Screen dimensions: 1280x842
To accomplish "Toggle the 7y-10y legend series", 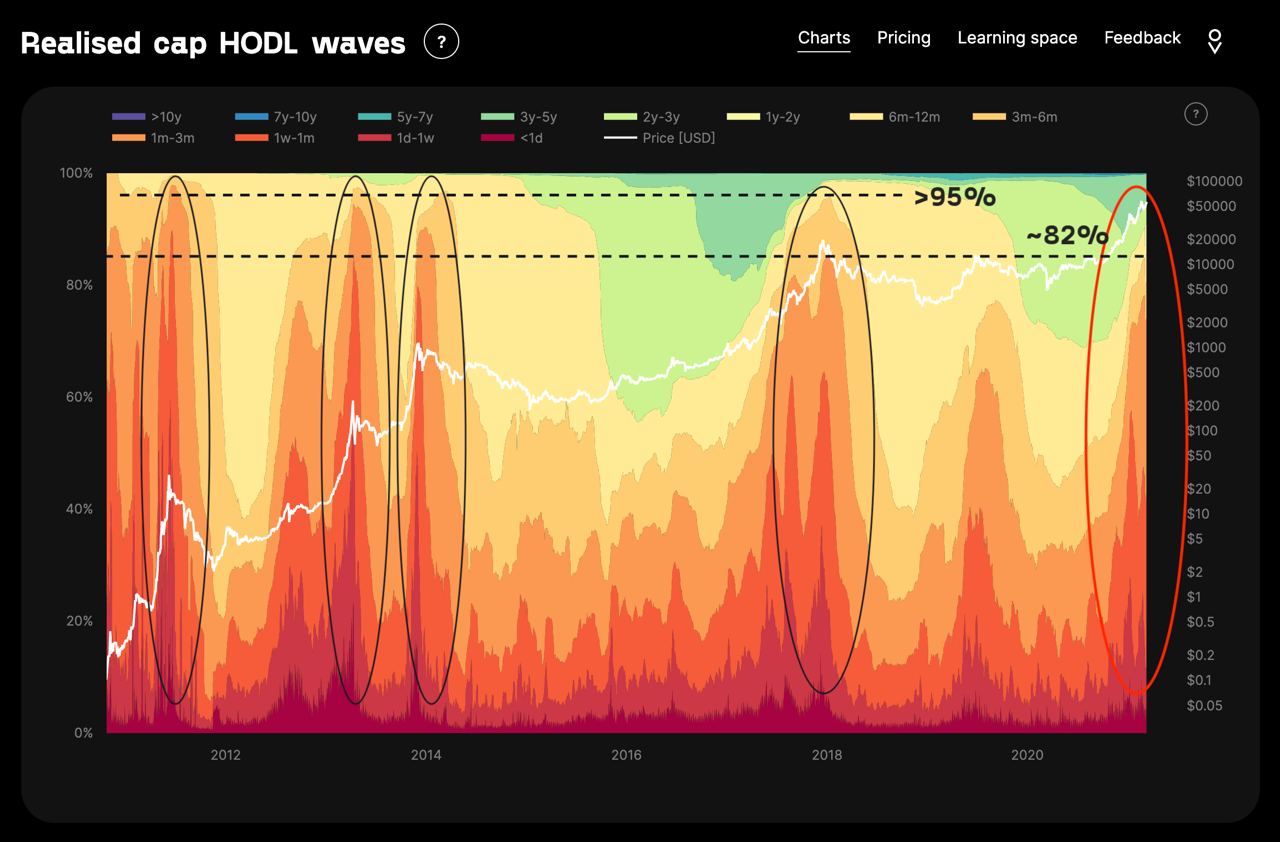I will 275,117.
